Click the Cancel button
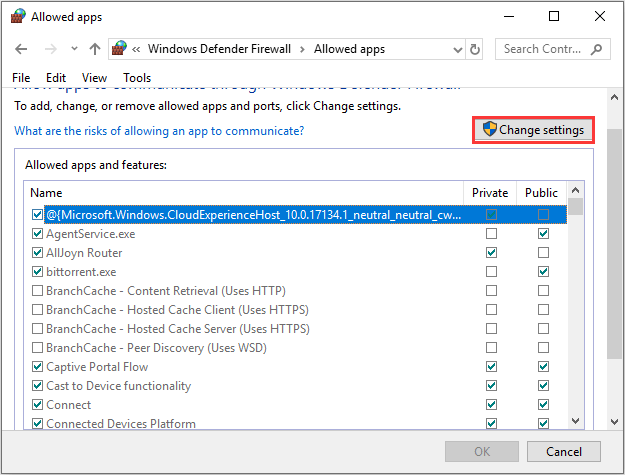 564,451
